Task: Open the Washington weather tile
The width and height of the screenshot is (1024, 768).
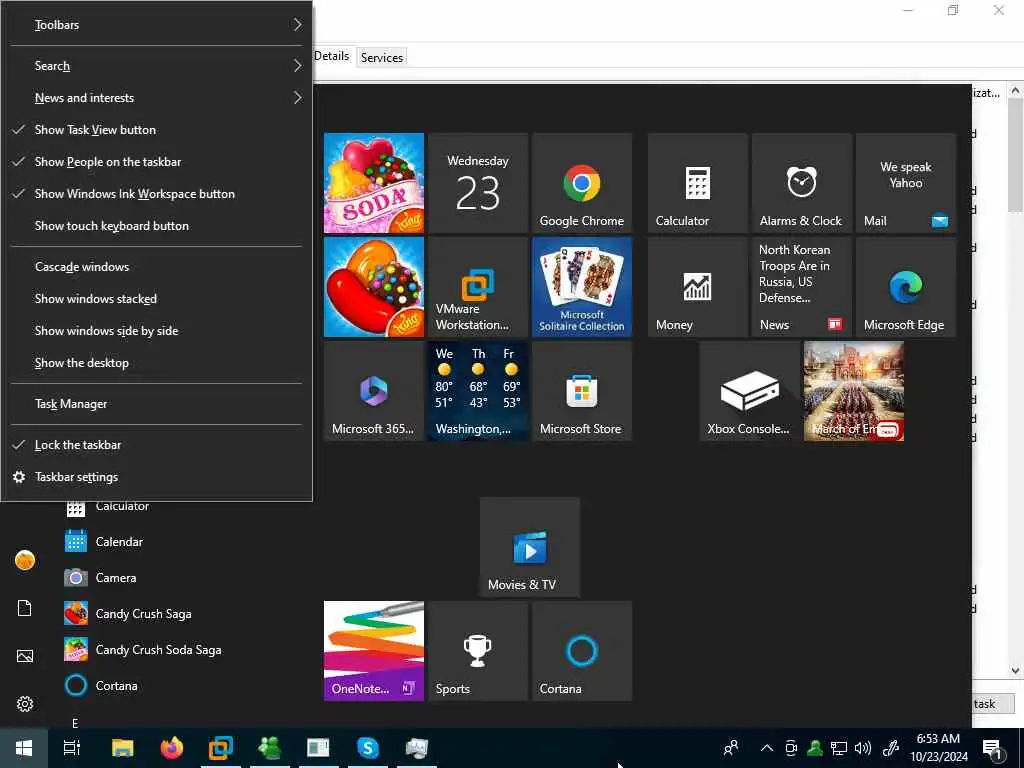Action: [477, 391]
